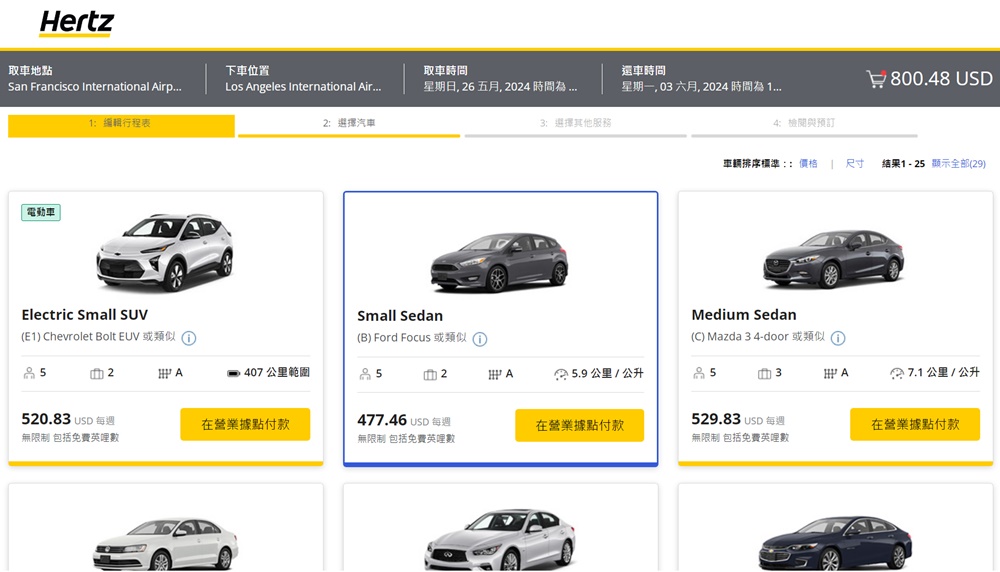1000x572 pixels.
Task: Open info icon for Ford Focus
Action: (x=480, y=339)
